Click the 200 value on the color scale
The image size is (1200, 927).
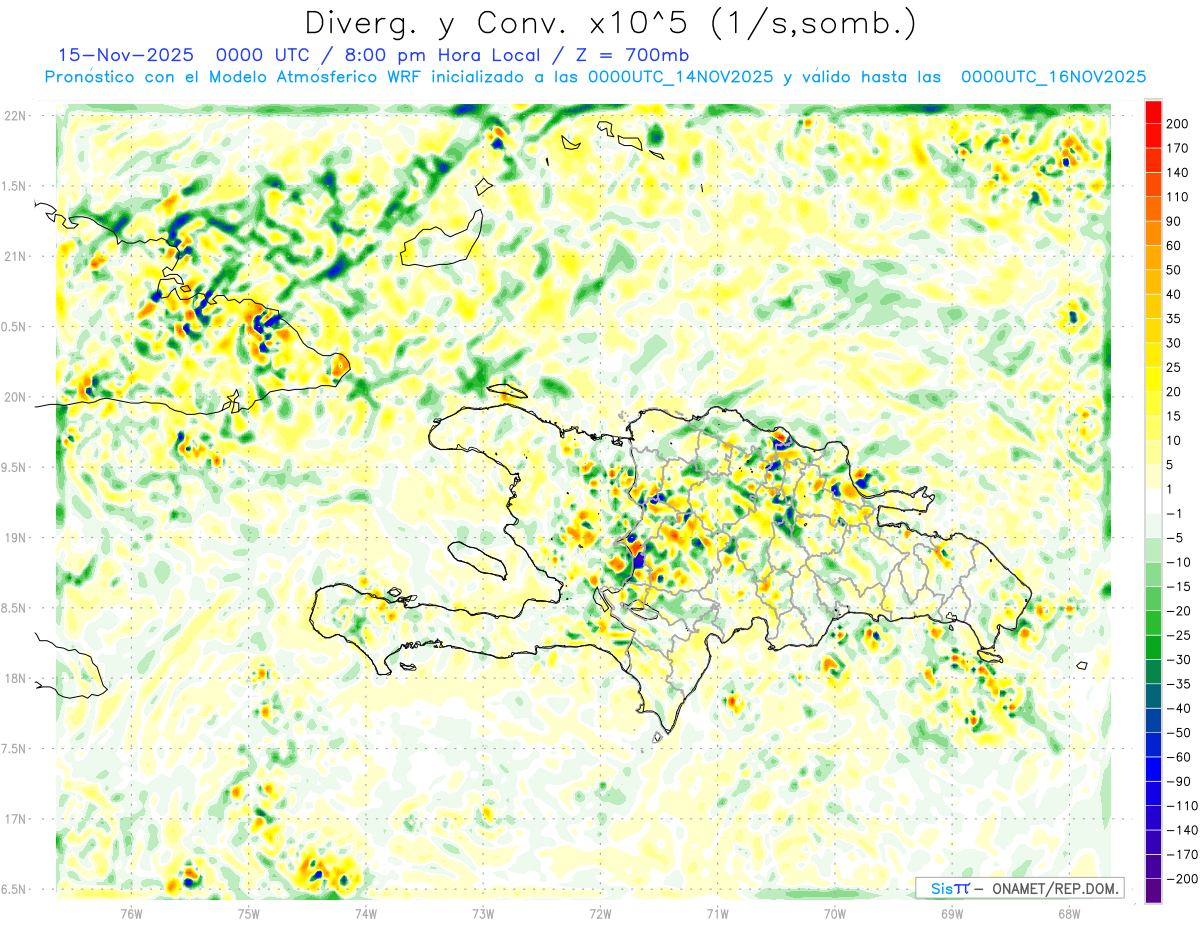pyautogui.click(x=1176, y=124)
